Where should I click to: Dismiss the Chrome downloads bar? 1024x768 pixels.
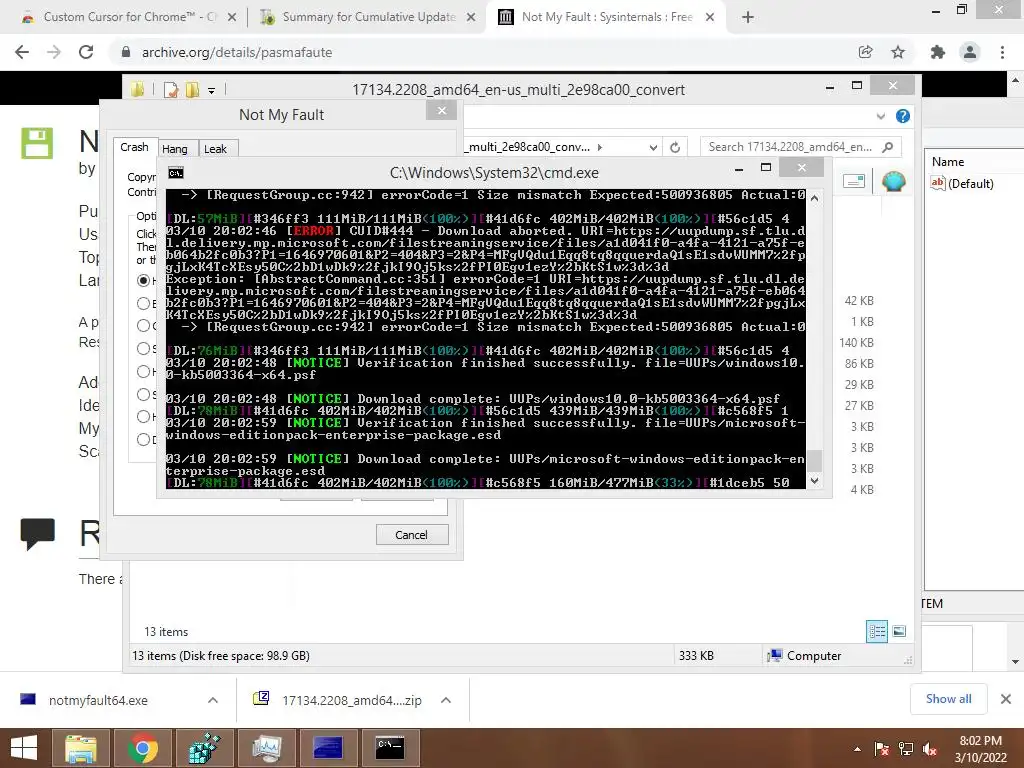pos(1006,699)
